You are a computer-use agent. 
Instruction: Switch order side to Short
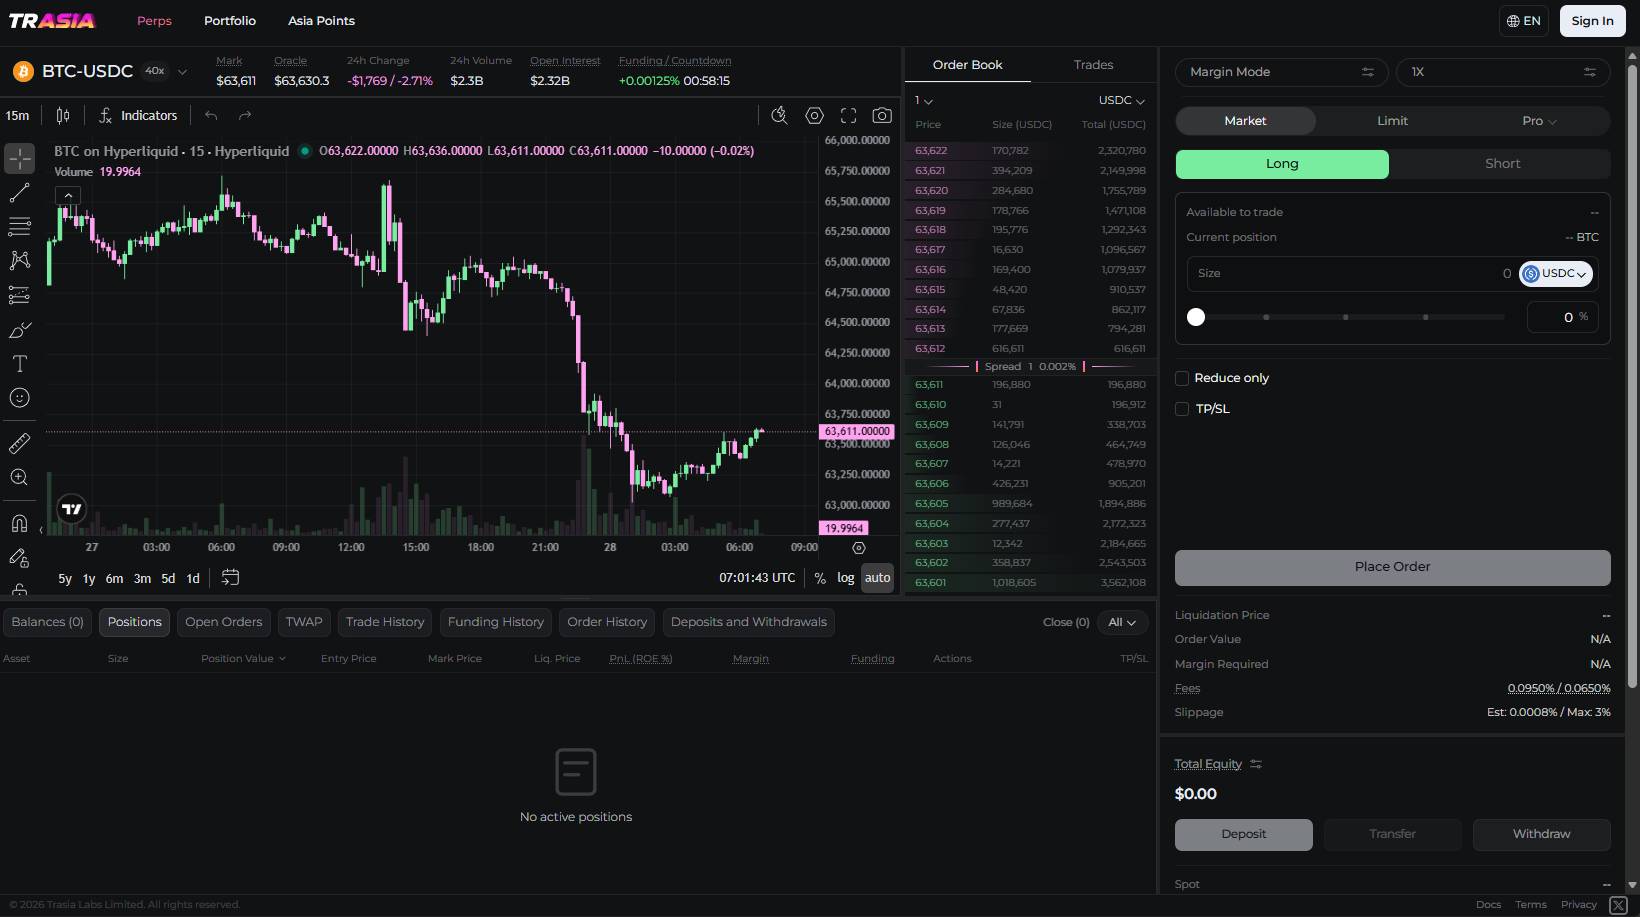coord(1502,164)
